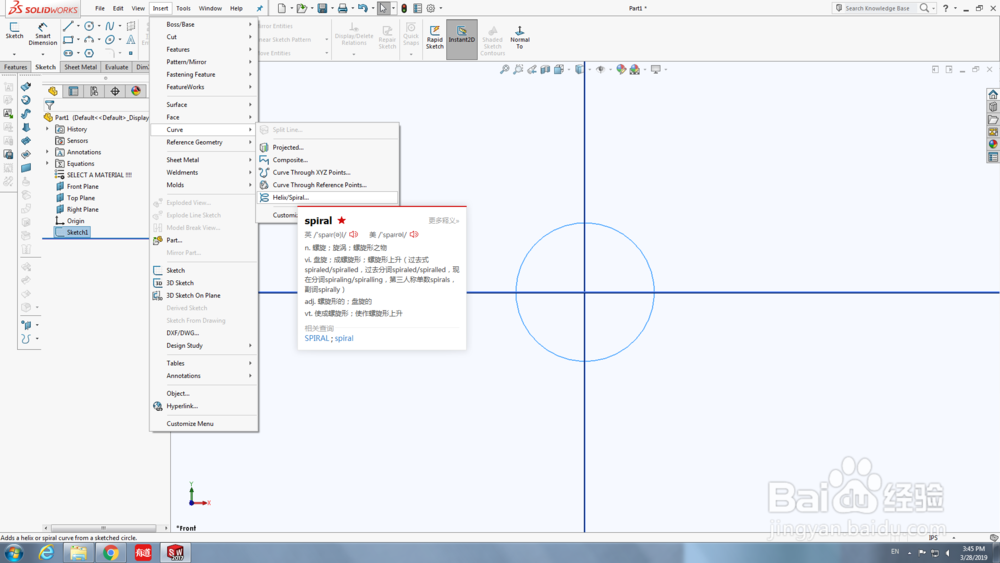This screenshot has width=1000, height=563.
Task: Open the Insert menu
Action: click(160, 8)
